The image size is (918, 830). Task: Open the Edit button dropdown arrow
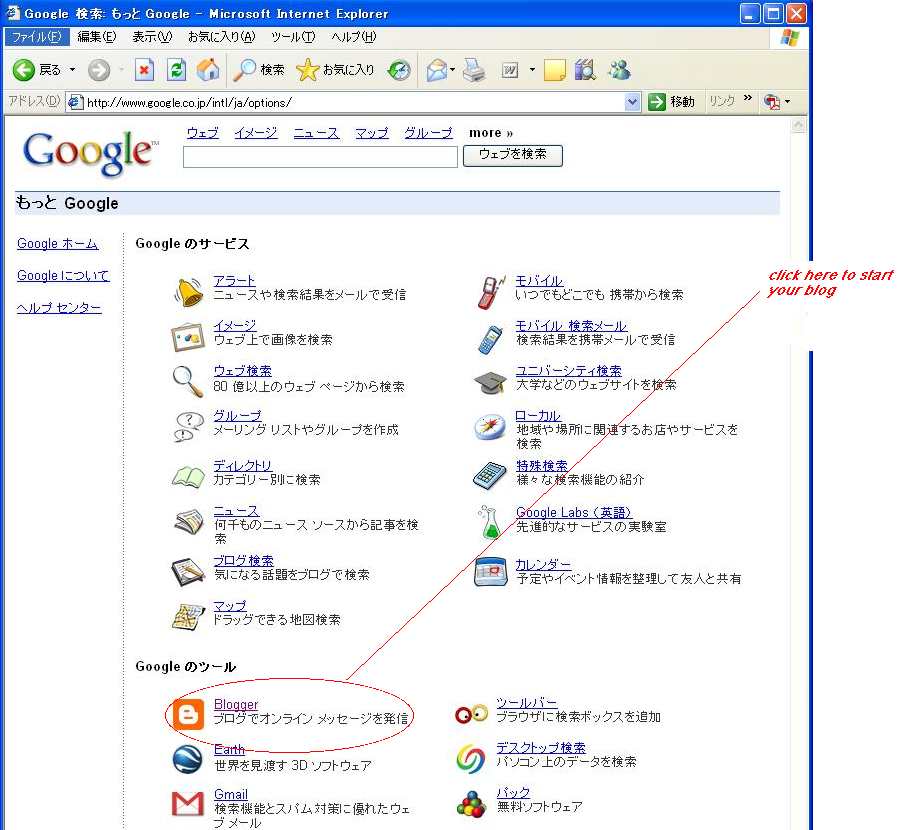[x=532, y=70]
